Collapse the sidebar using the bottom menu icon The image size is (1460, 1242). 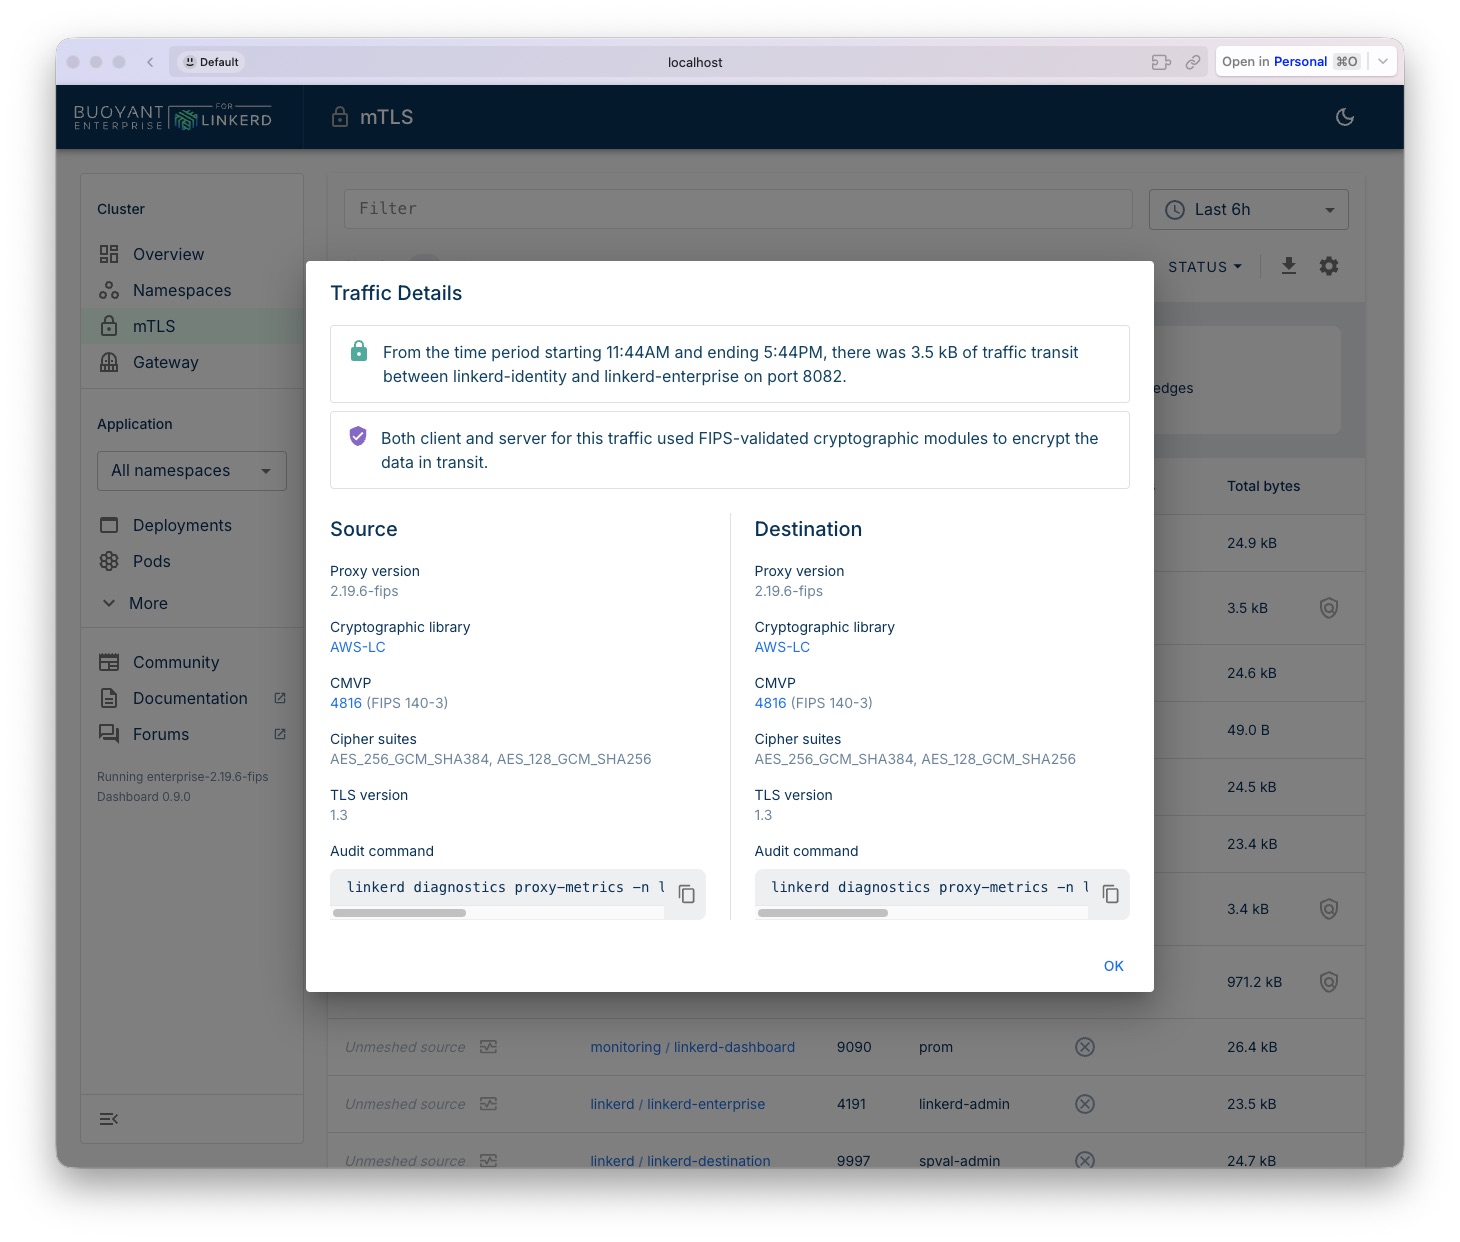point(109,1119)
